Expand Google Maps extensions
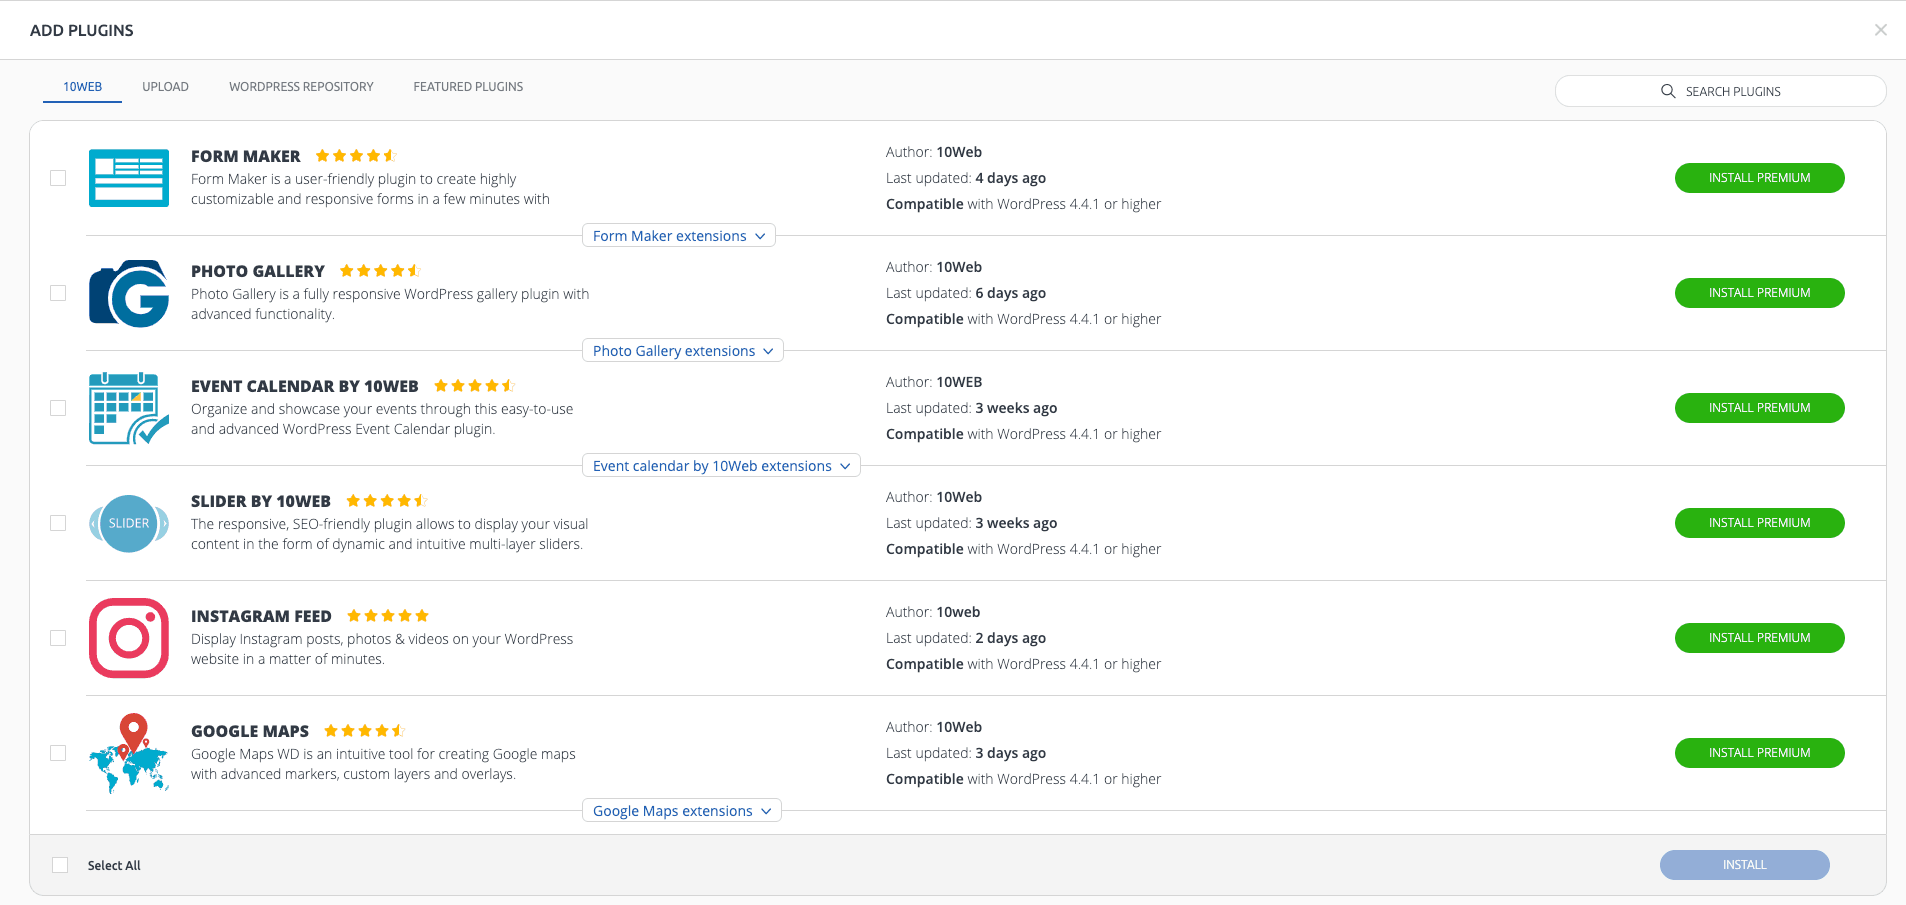This screenshot has width=1906, height=905. [681, 811]
